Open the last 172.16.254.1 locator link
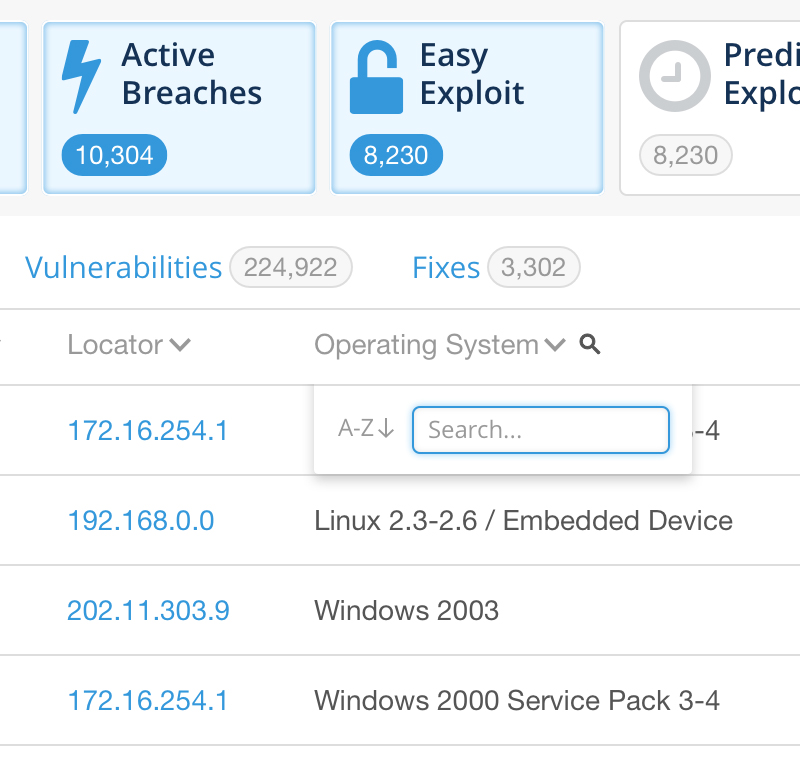Screen dimensions: 800x770 pyautogui.click(x=147, y=700)
